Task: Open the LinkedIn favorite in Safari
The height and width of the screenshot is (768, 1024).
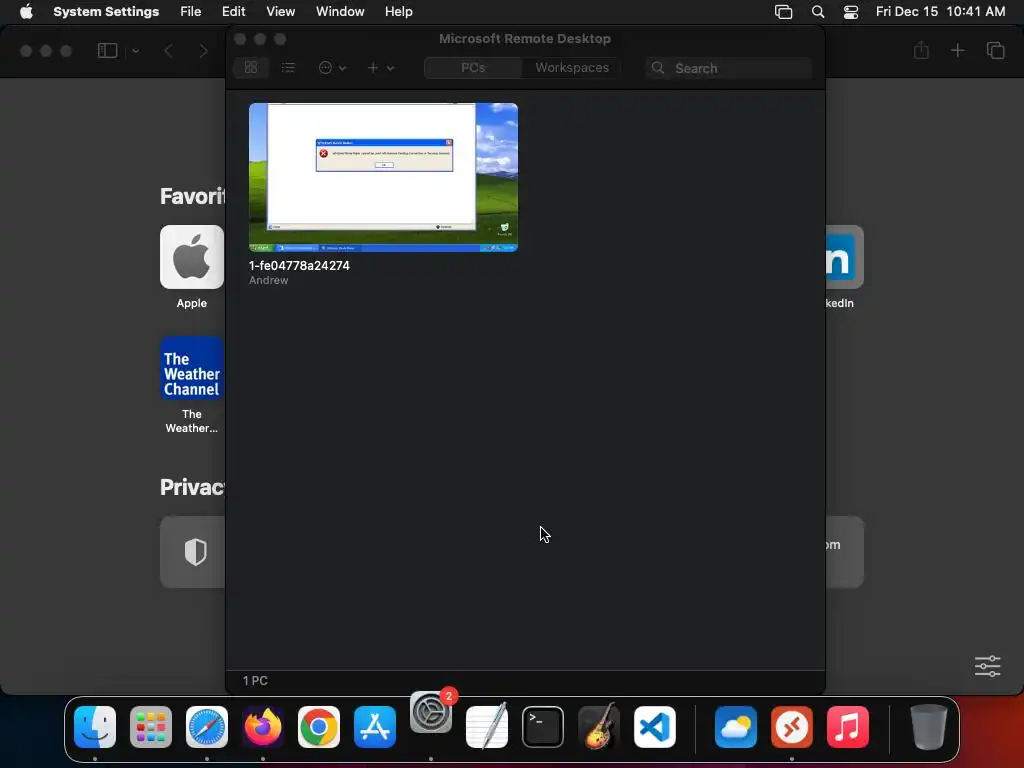Action: [x=844, y=257]
